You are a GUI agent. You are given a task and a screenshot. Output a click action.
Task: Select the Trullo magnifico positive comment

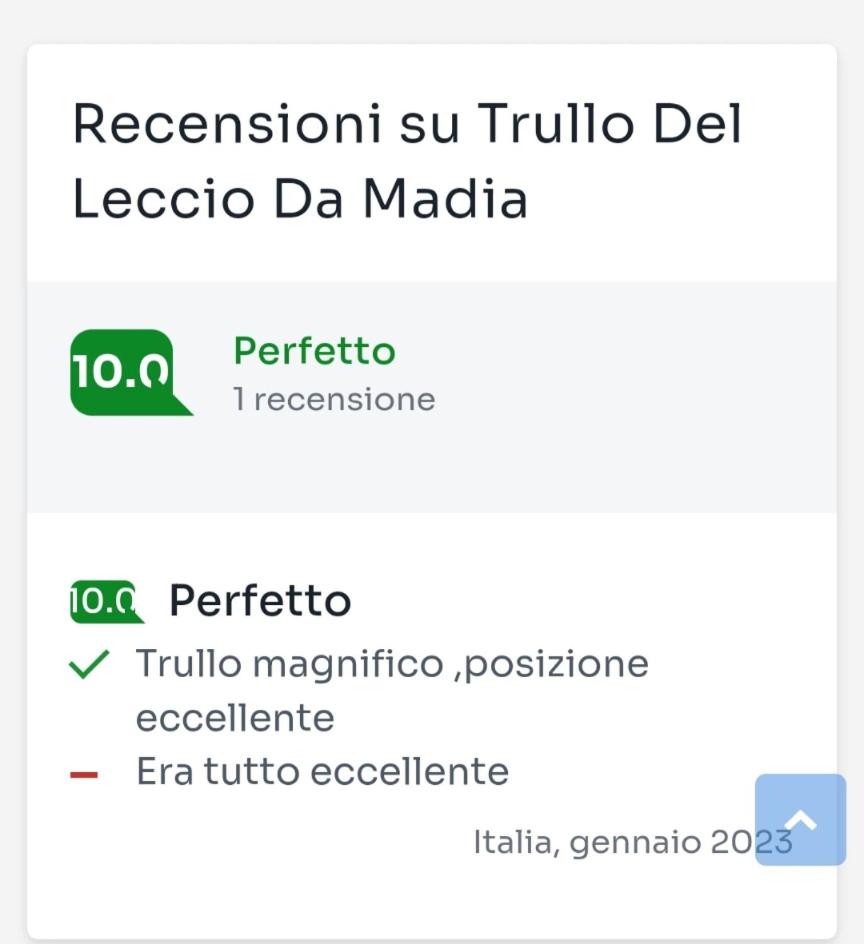(x=392, y=691)
